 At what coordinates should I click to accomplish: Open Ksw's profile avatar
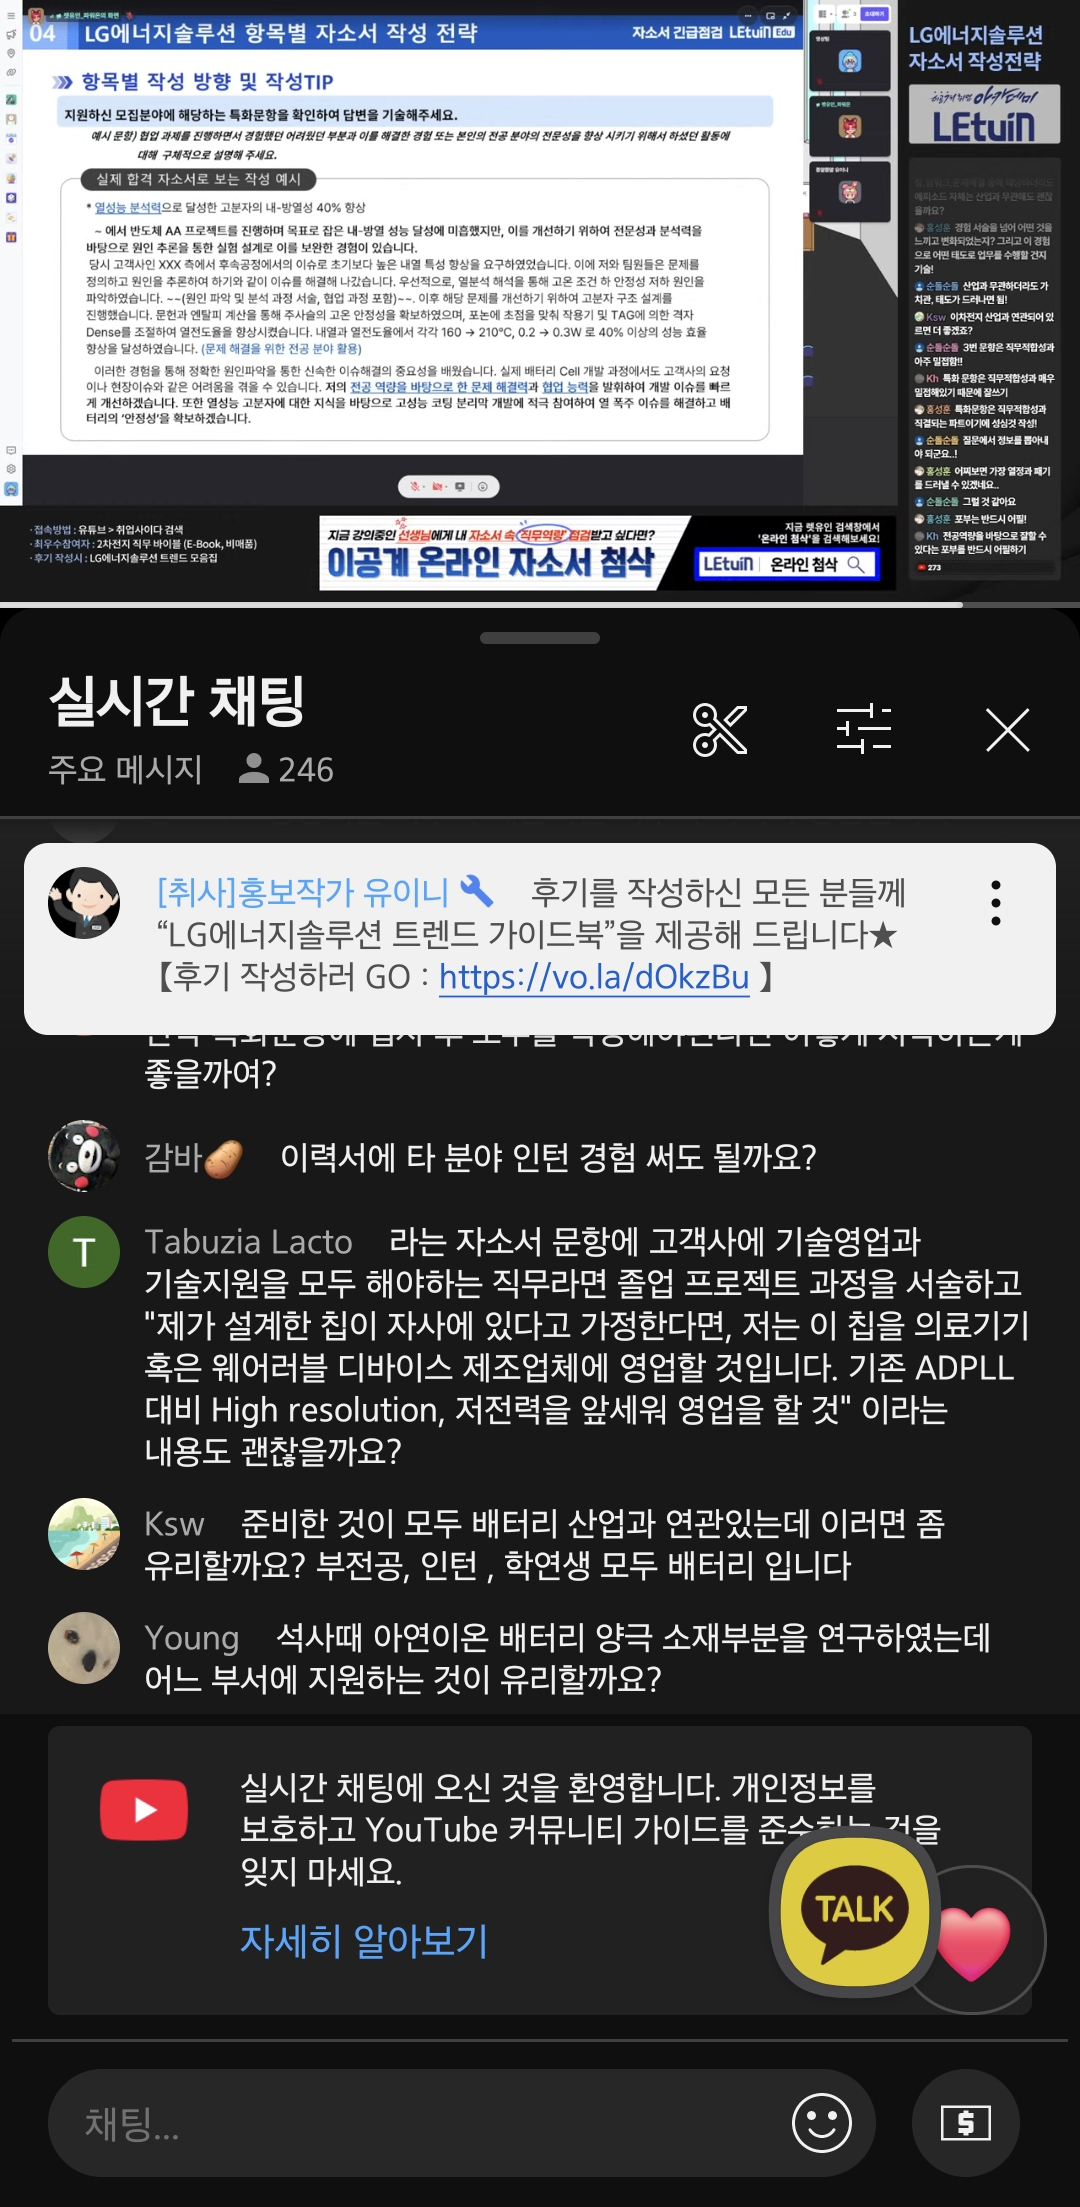pos(84,1534)
